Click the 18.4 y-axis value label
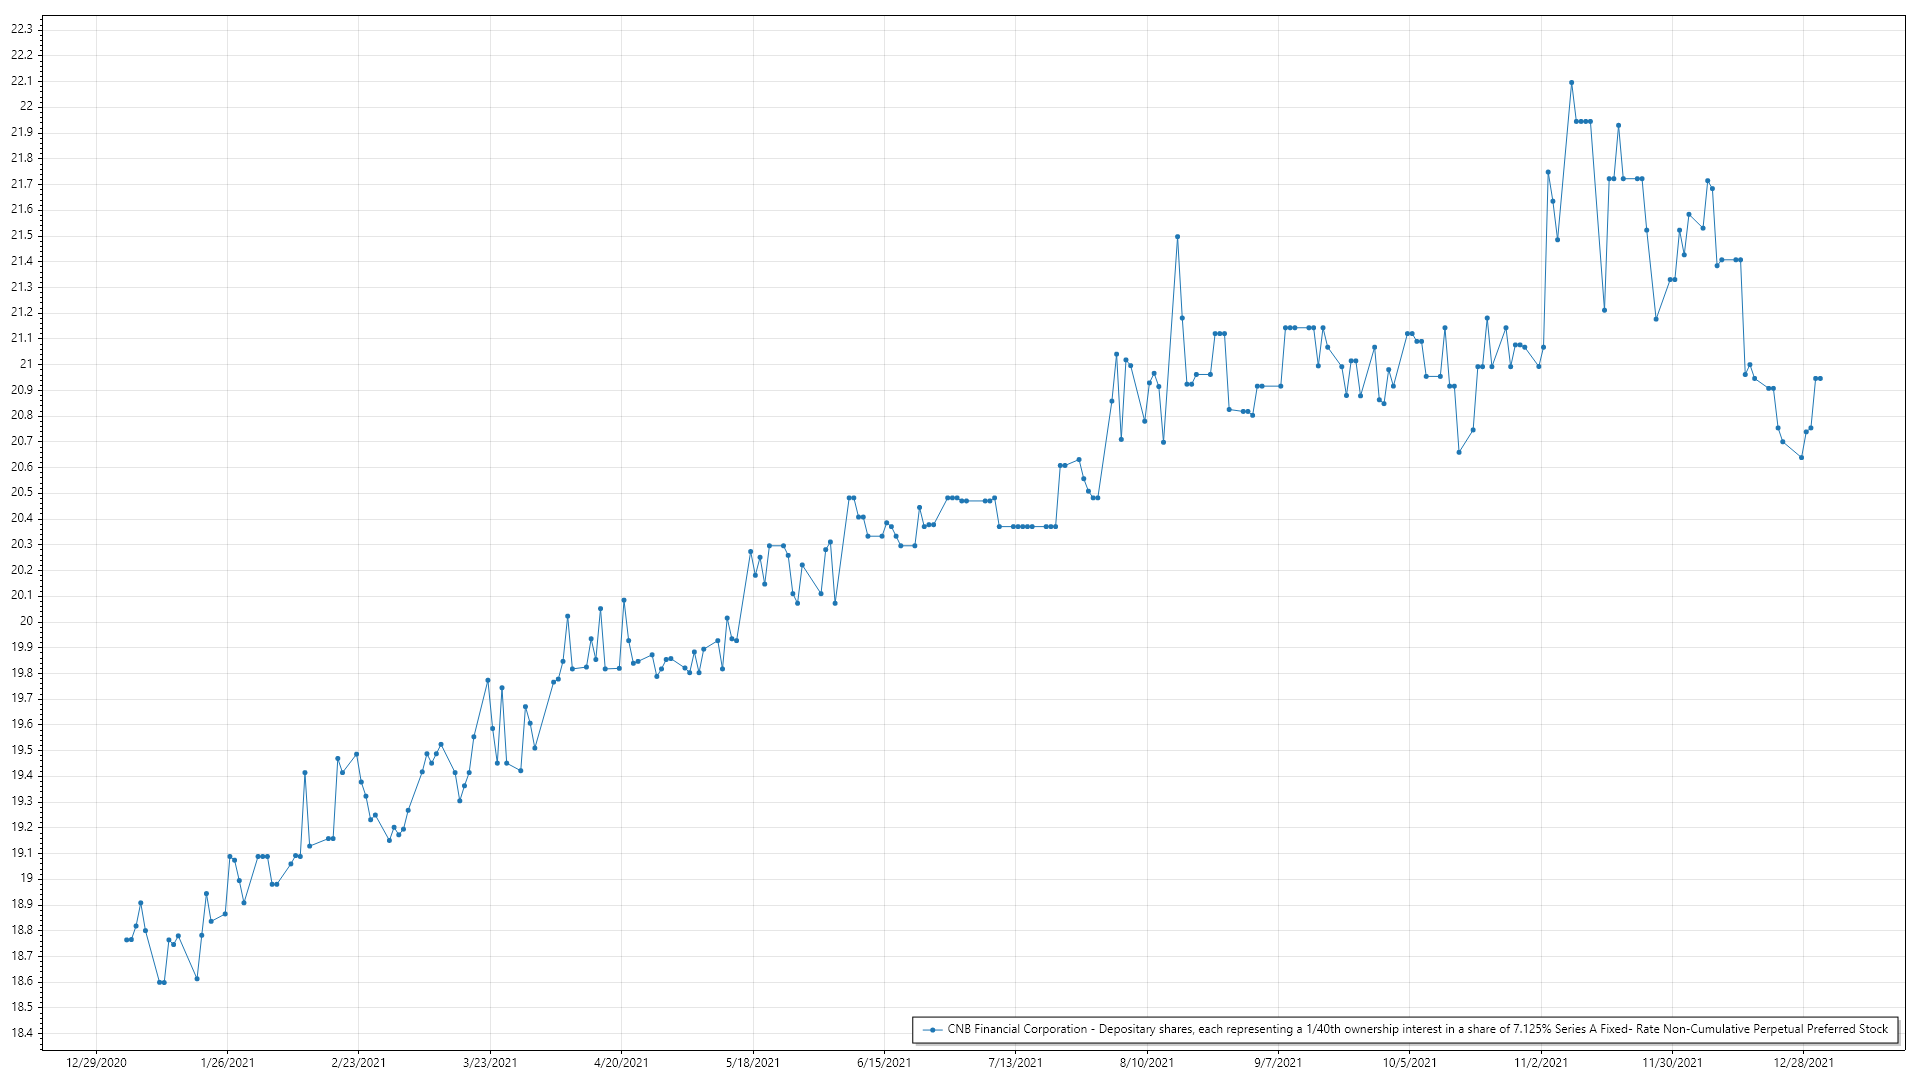 [x=21, y=1033]
